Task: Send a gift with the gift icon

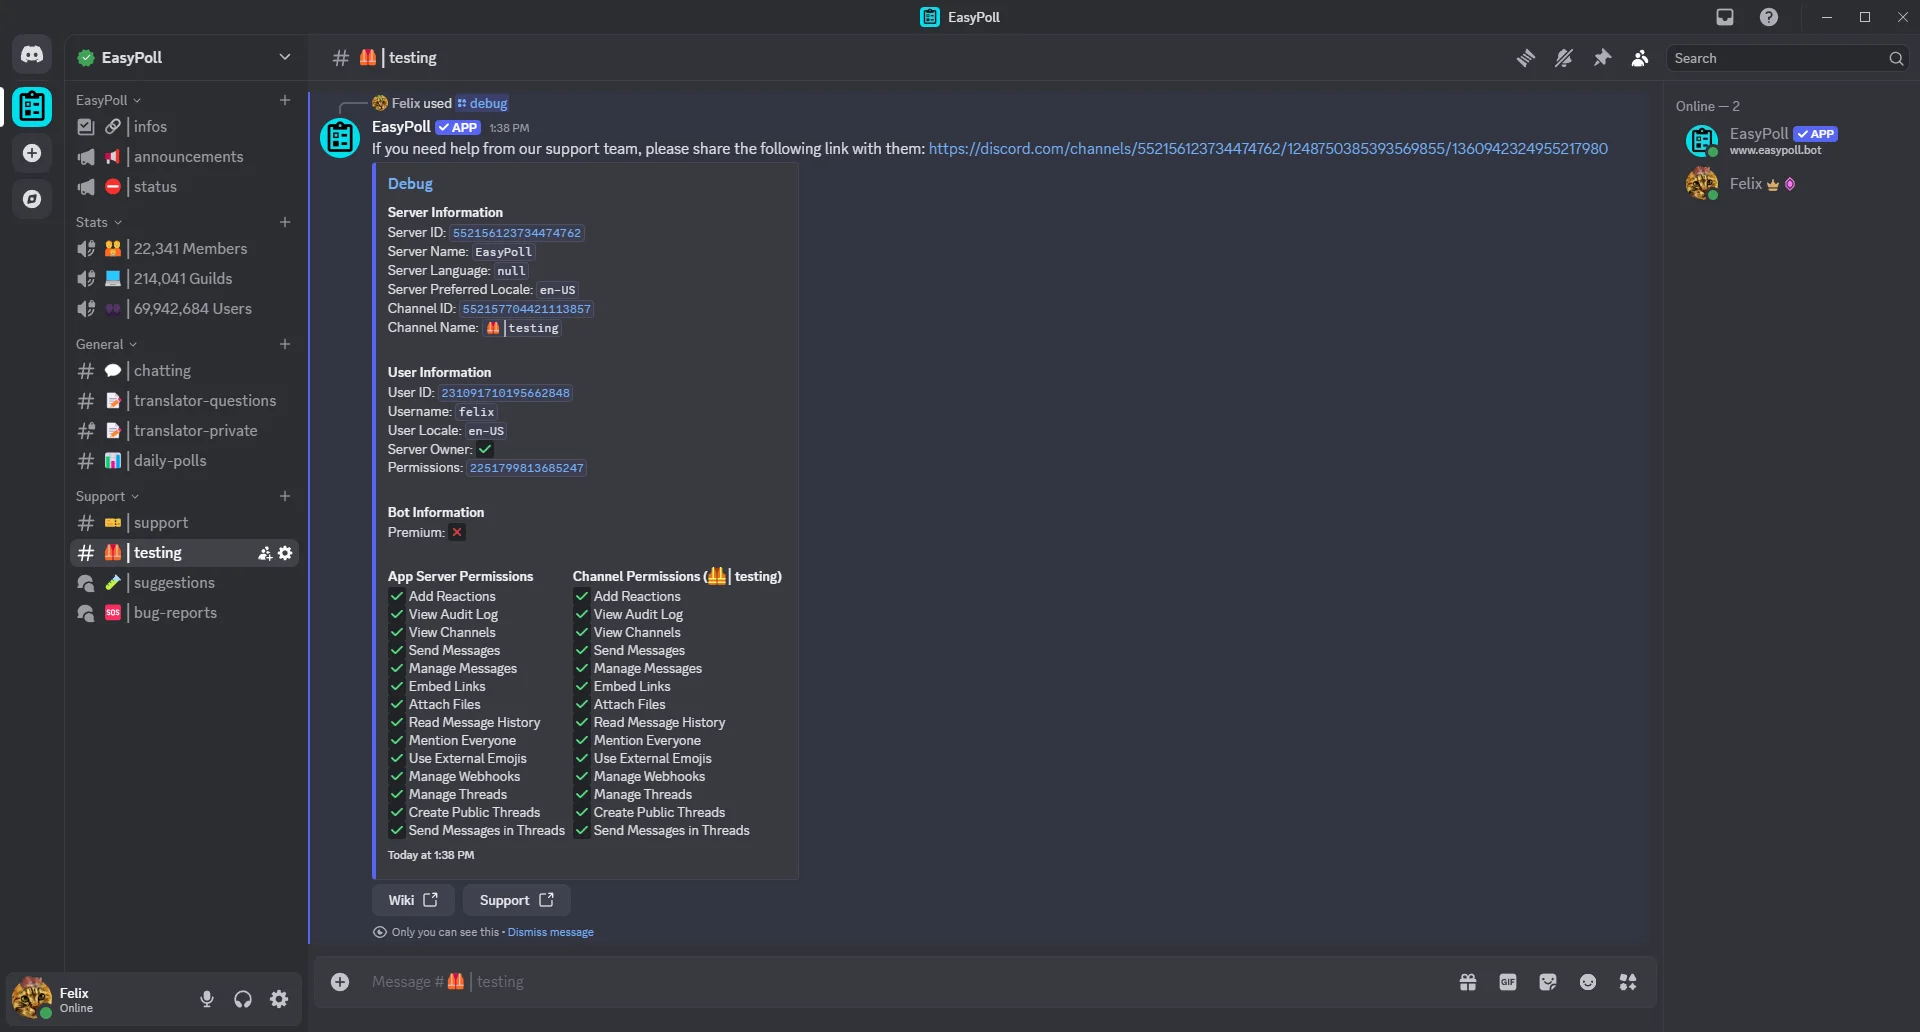Action: coord(1467,982)
